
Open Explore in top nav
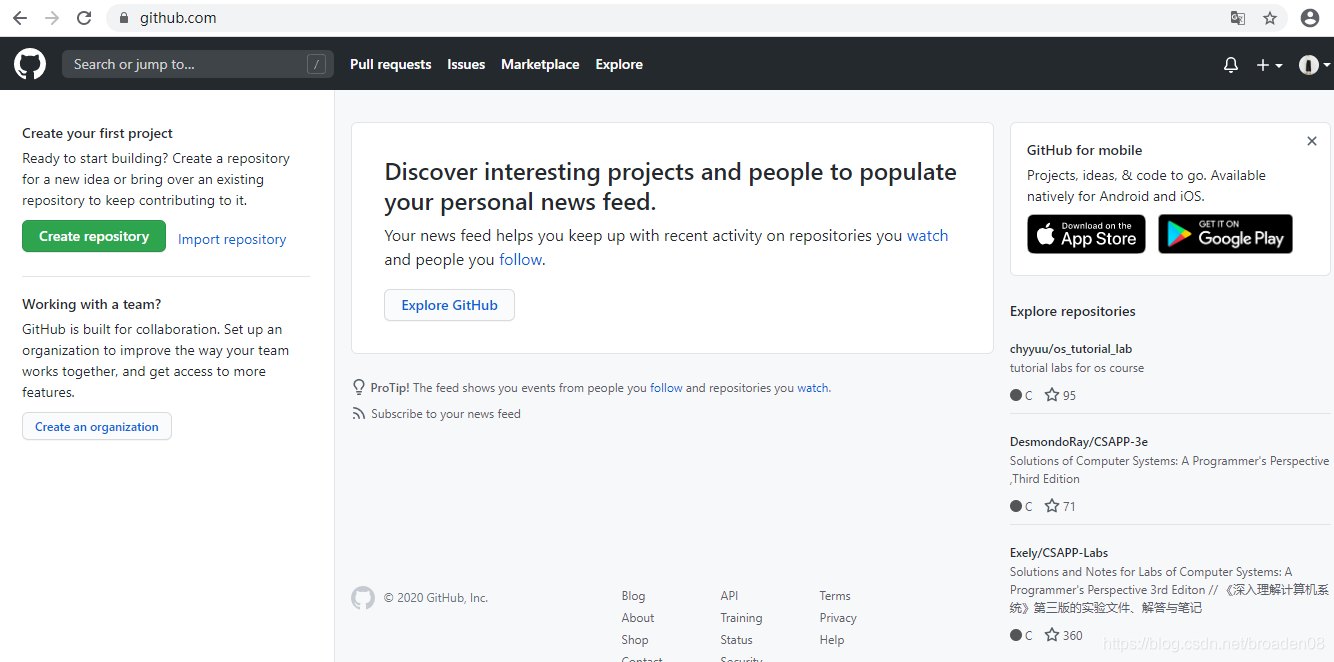(619, 64)
